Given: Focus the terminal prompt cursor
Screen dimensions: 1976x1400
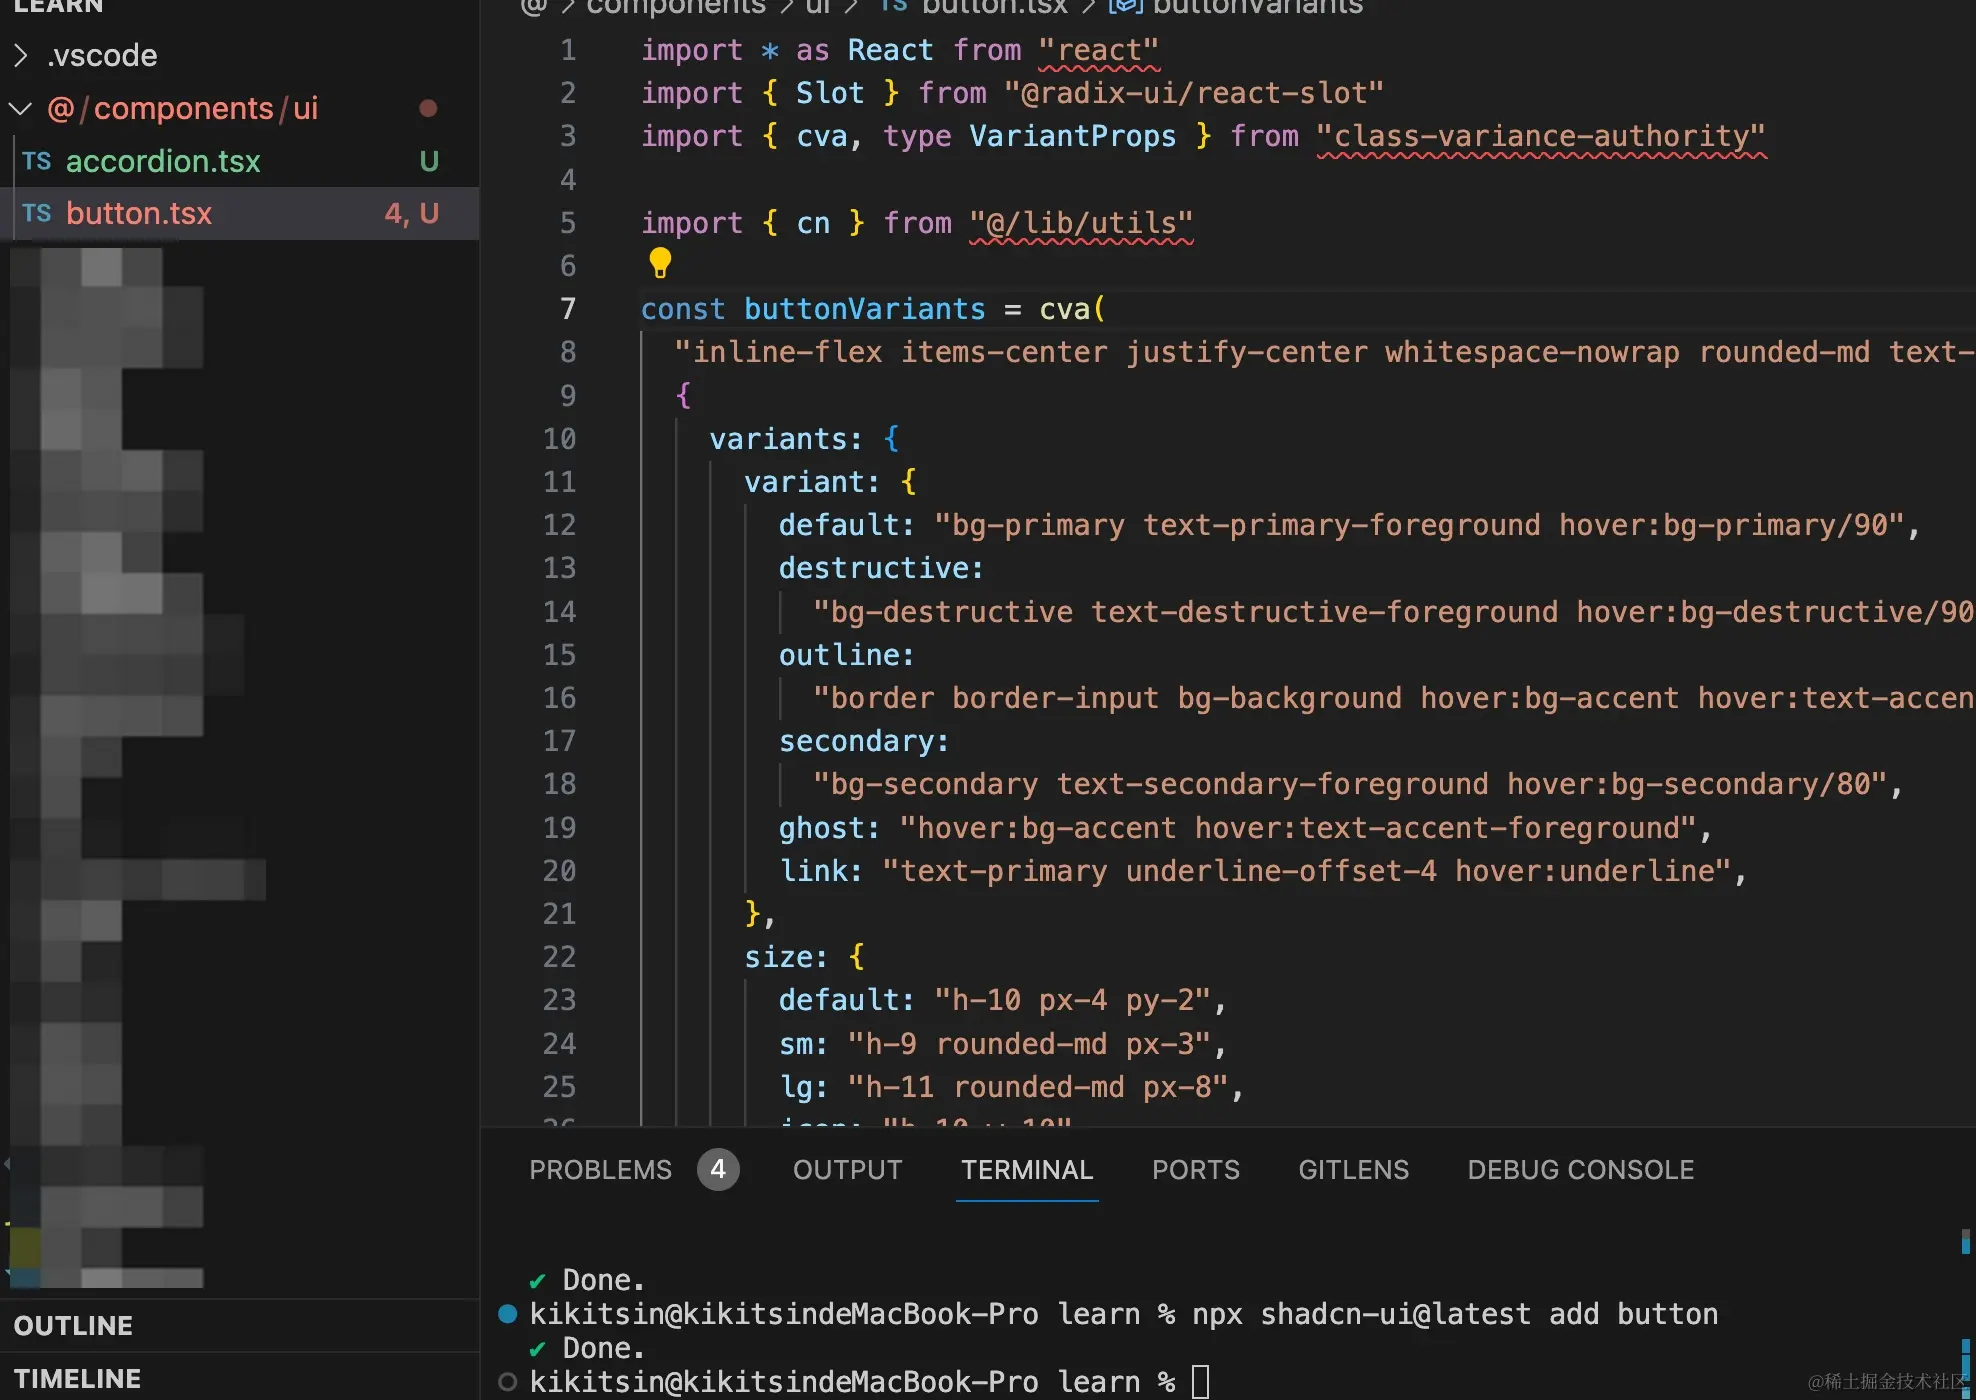Looking at the screenshot, I should click(1201, 1382).
